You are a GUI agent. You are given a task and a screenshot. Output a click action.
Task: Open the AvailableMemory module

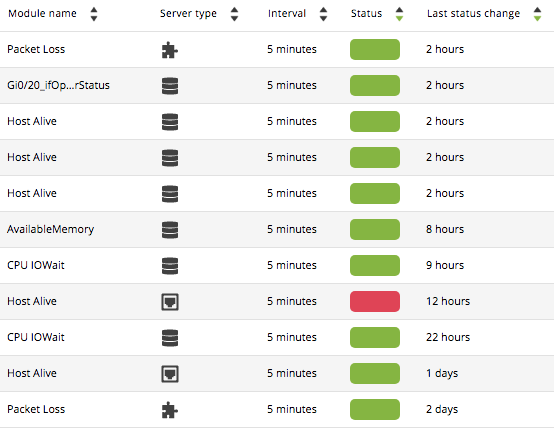[x=51, y=229]
